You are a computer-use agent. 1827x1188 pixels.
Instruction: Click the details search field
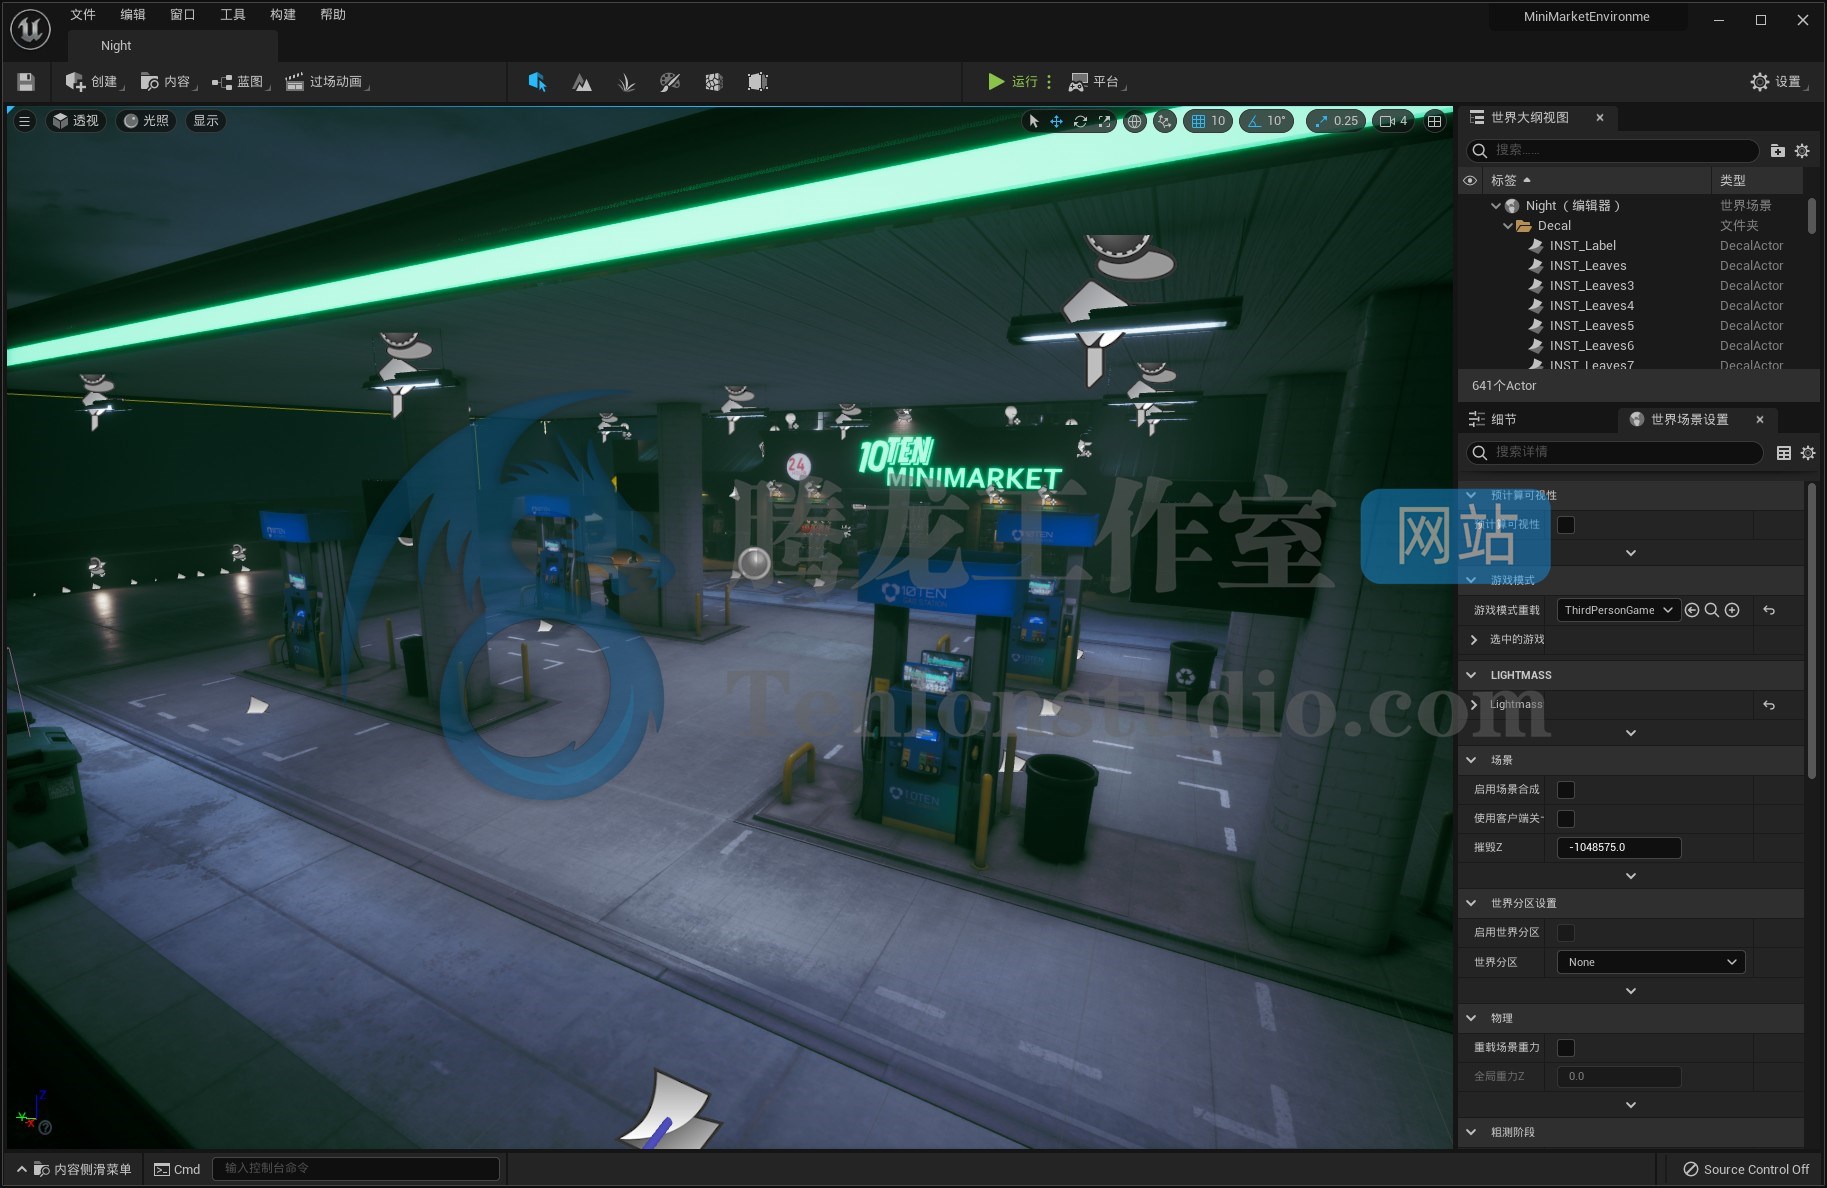click(x=1614, y=453)
